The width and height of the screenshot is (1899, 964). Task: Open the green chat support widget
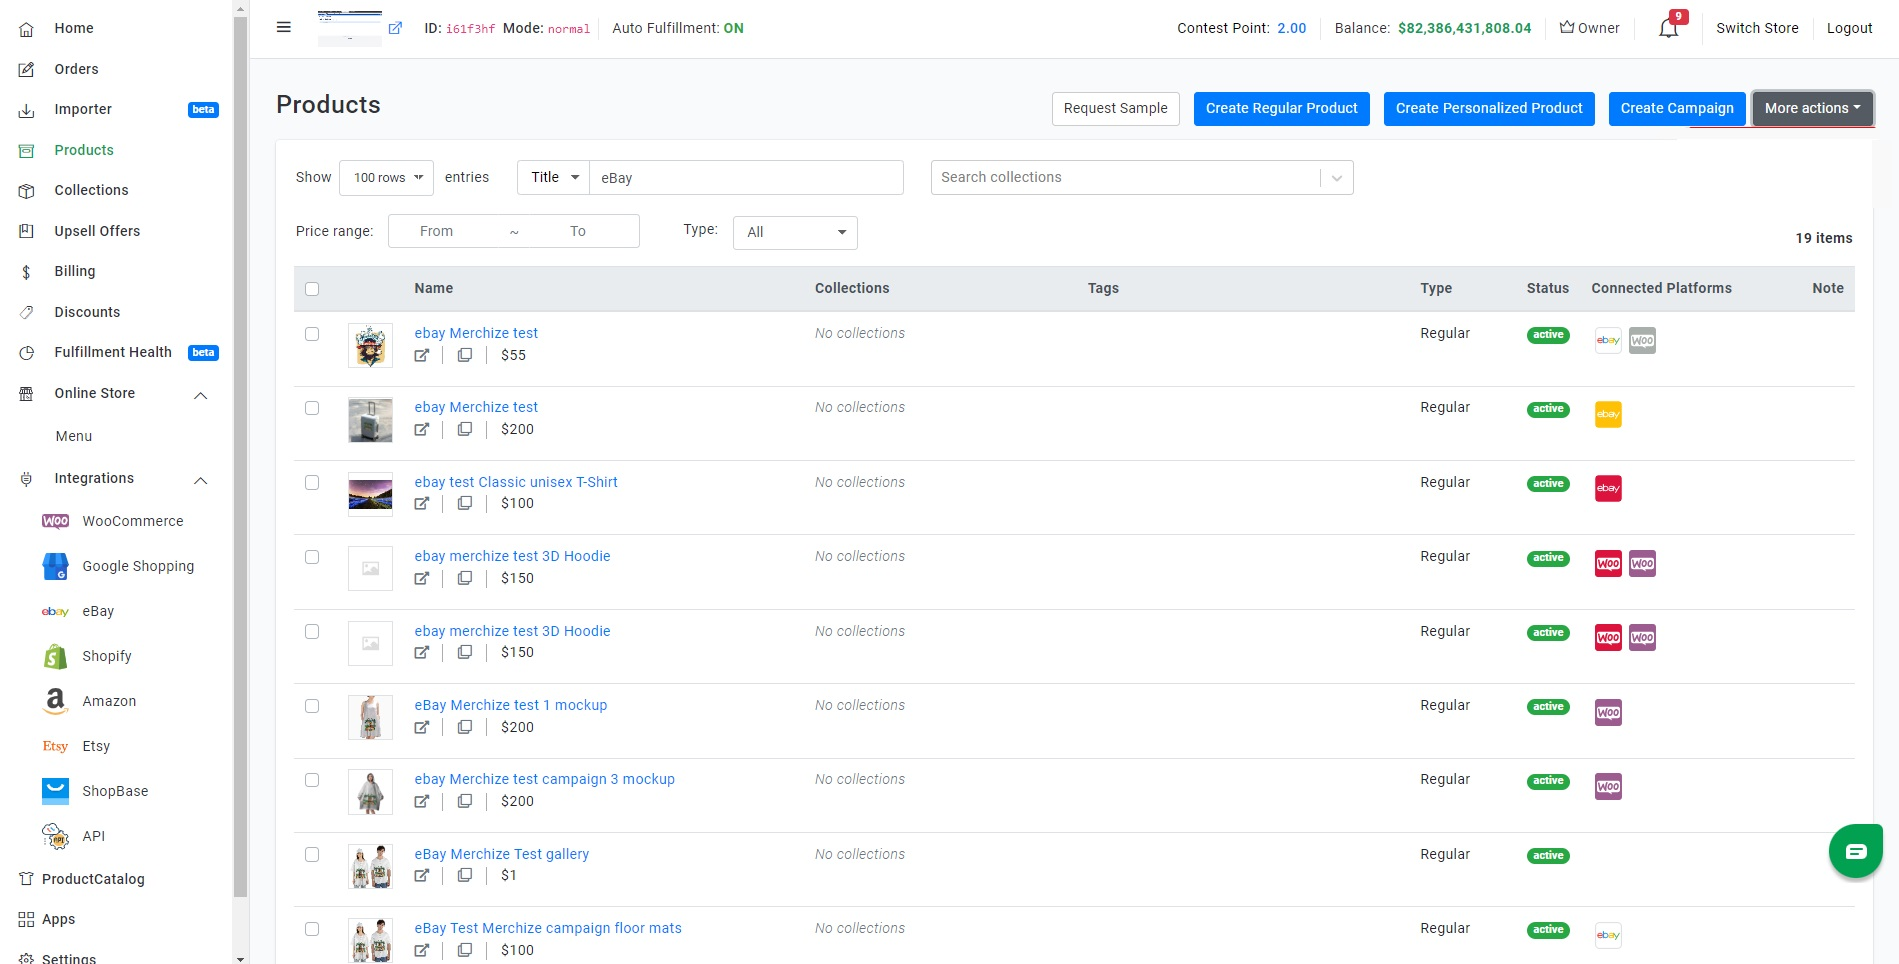1856,851
